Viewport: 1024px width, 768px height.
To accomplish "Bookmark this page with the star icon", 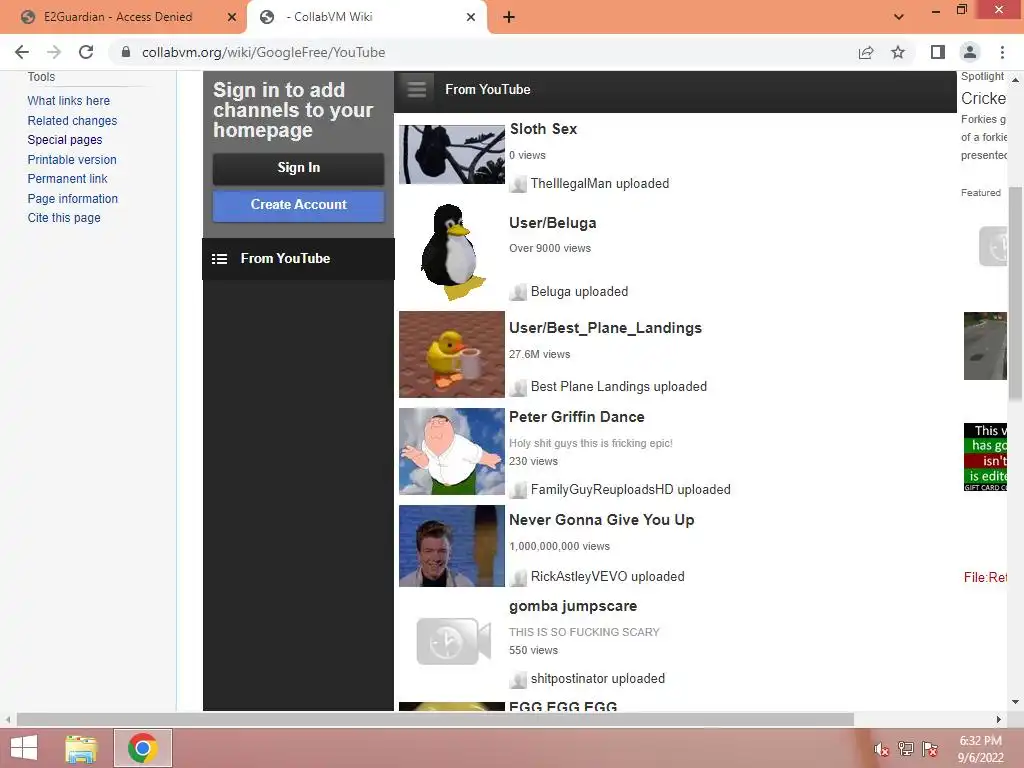I will [898, 52].
